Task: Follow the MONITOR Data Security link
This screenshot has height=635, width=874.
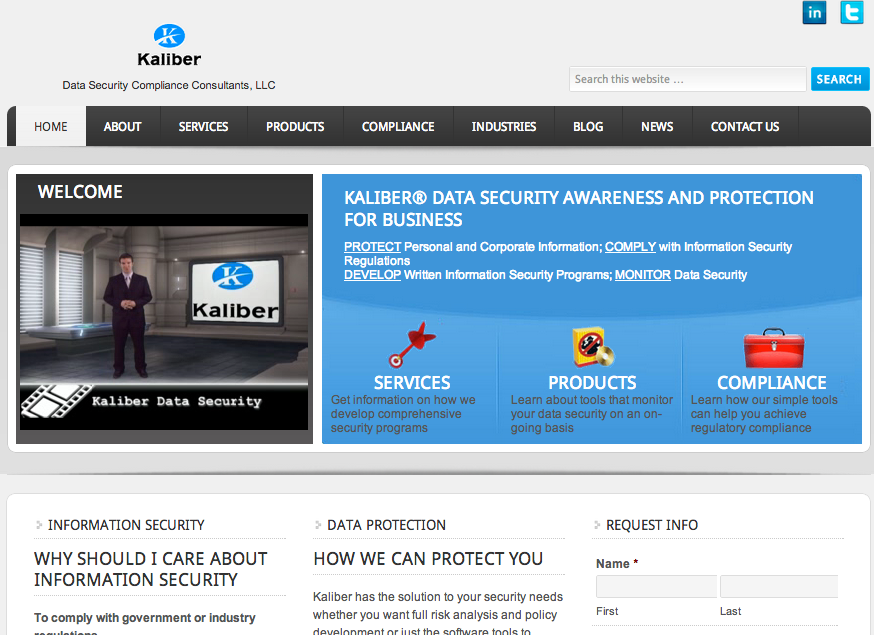Action: pos(643,275)
